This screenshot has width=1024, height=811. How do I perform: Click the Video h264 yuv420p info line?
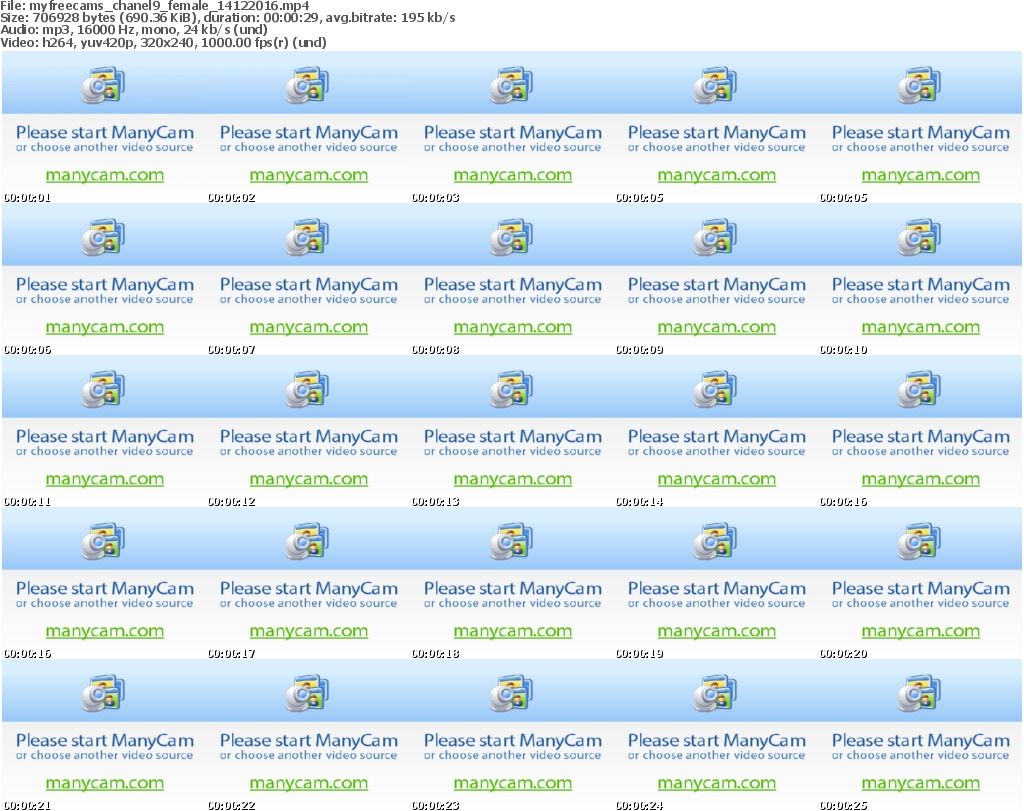(x=163, y=42)
